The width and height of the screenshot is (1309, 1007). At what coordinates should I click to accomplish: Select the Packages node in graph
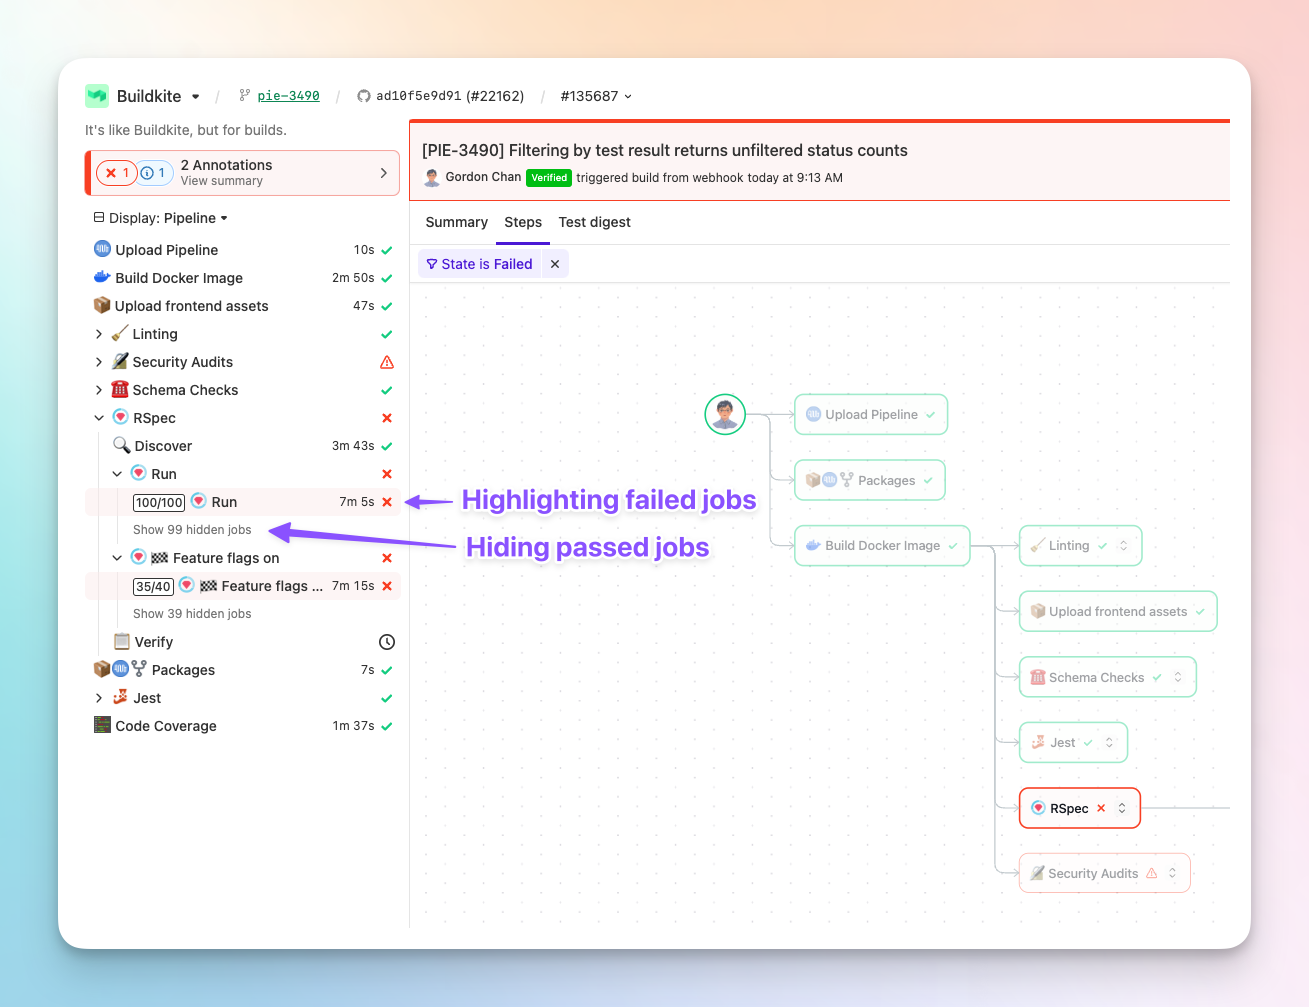point(870,480)
